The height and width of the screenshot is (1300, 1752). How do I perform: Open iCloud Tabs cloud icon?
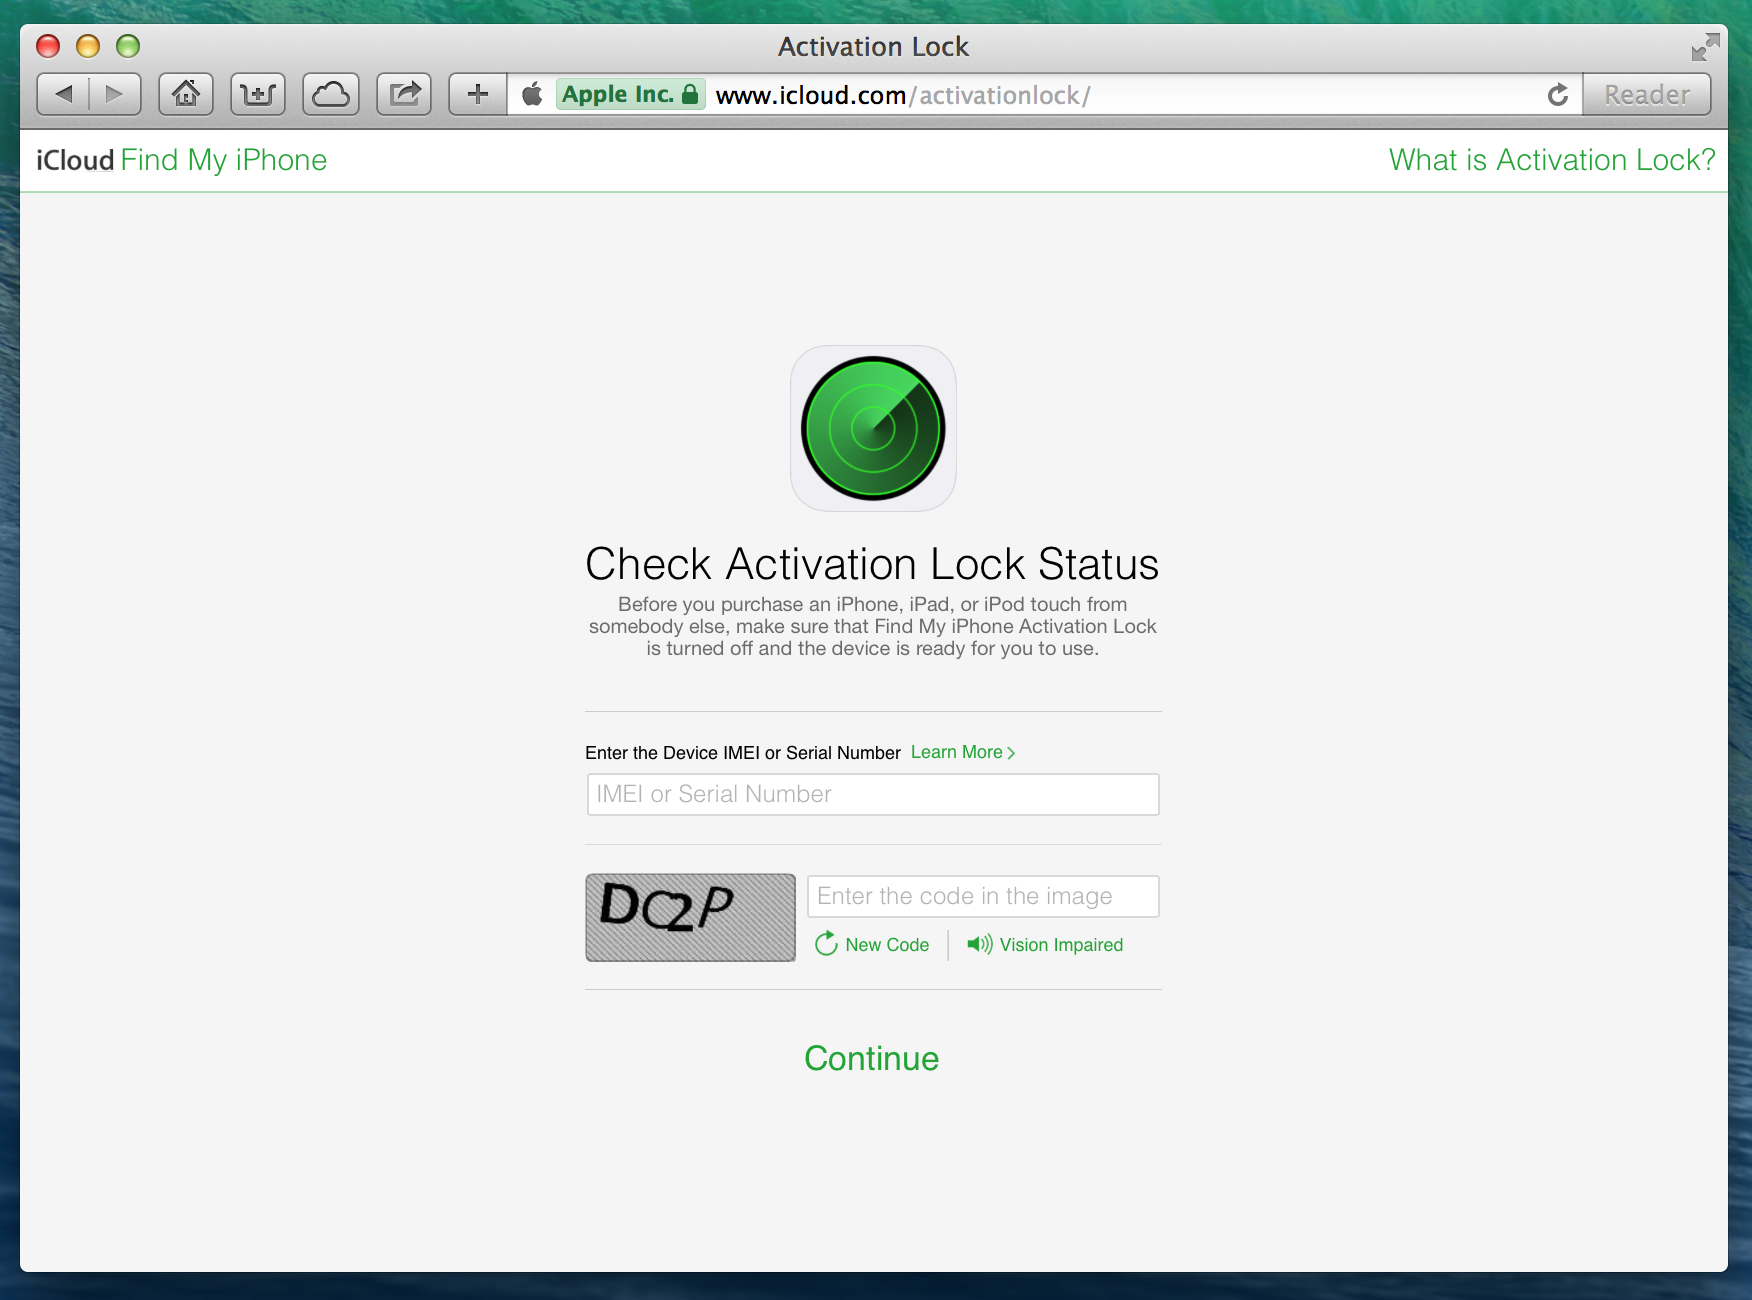pyautogui.click(x=331, y=95)
